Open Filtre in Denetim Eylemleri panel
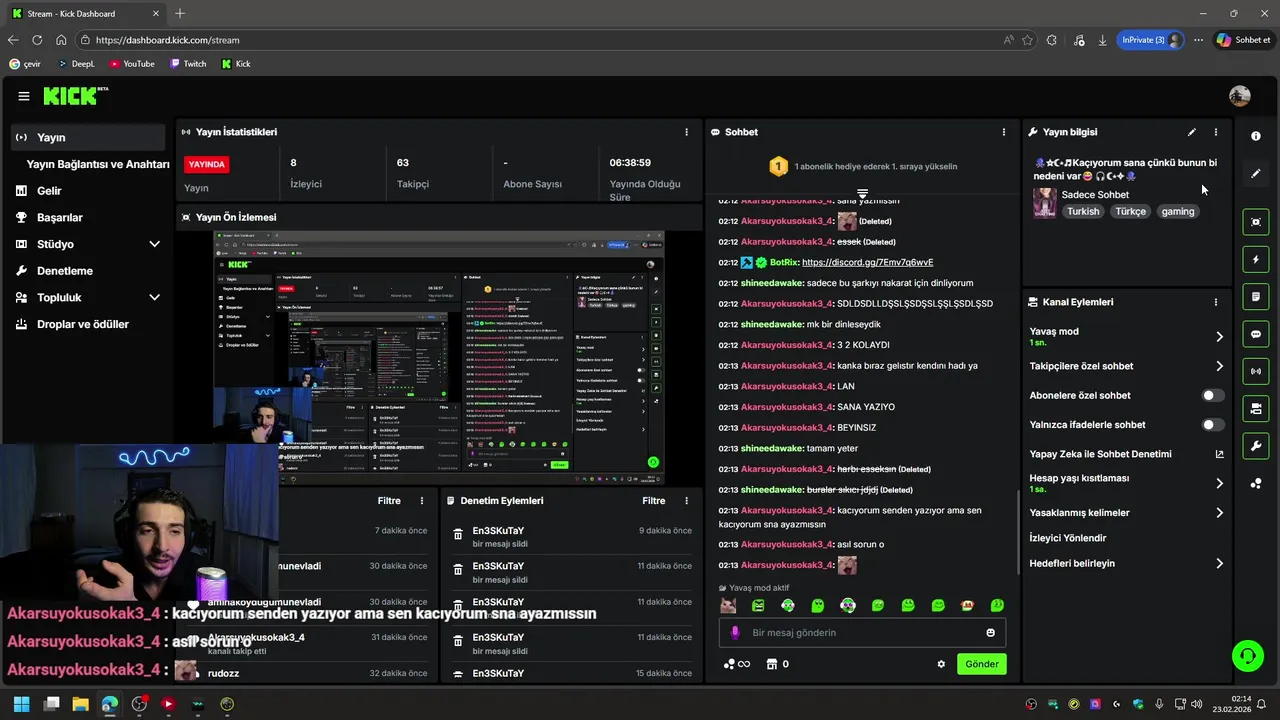The image size is (1280, 720). pyautogui.click(x=653, y=501)
